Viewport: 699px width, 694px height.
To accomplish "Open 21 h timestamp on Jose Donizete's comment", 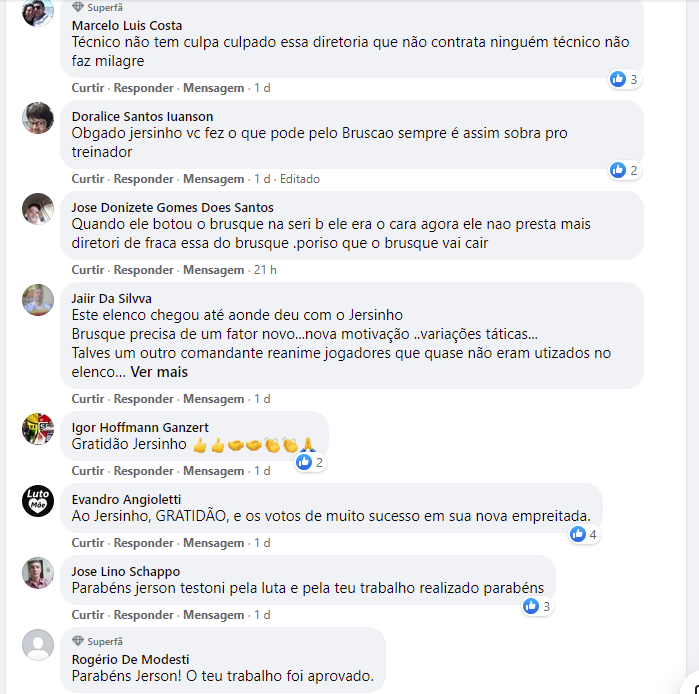I will [265, 270].
